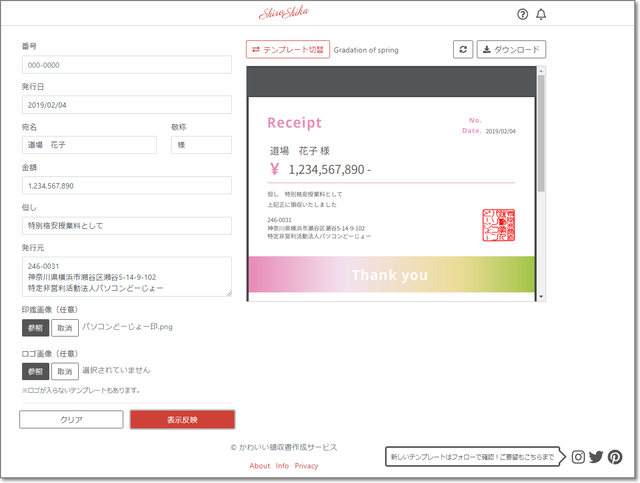This screenshot has width=640, height=483.
Task: Click the ShiroShika logo
Action: coord(282,13)
